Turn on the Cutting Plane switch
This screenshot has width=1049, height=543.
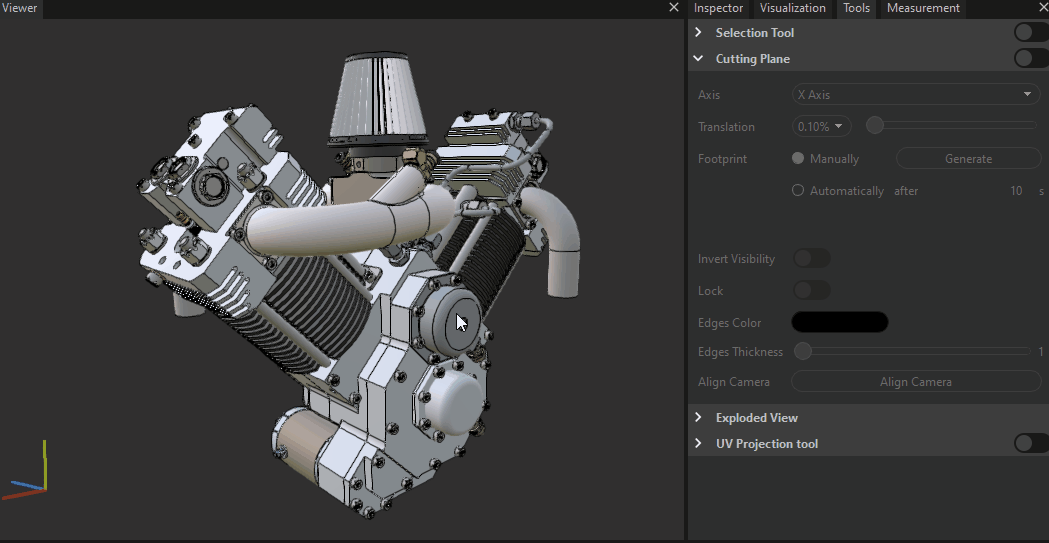point(1031,59)
